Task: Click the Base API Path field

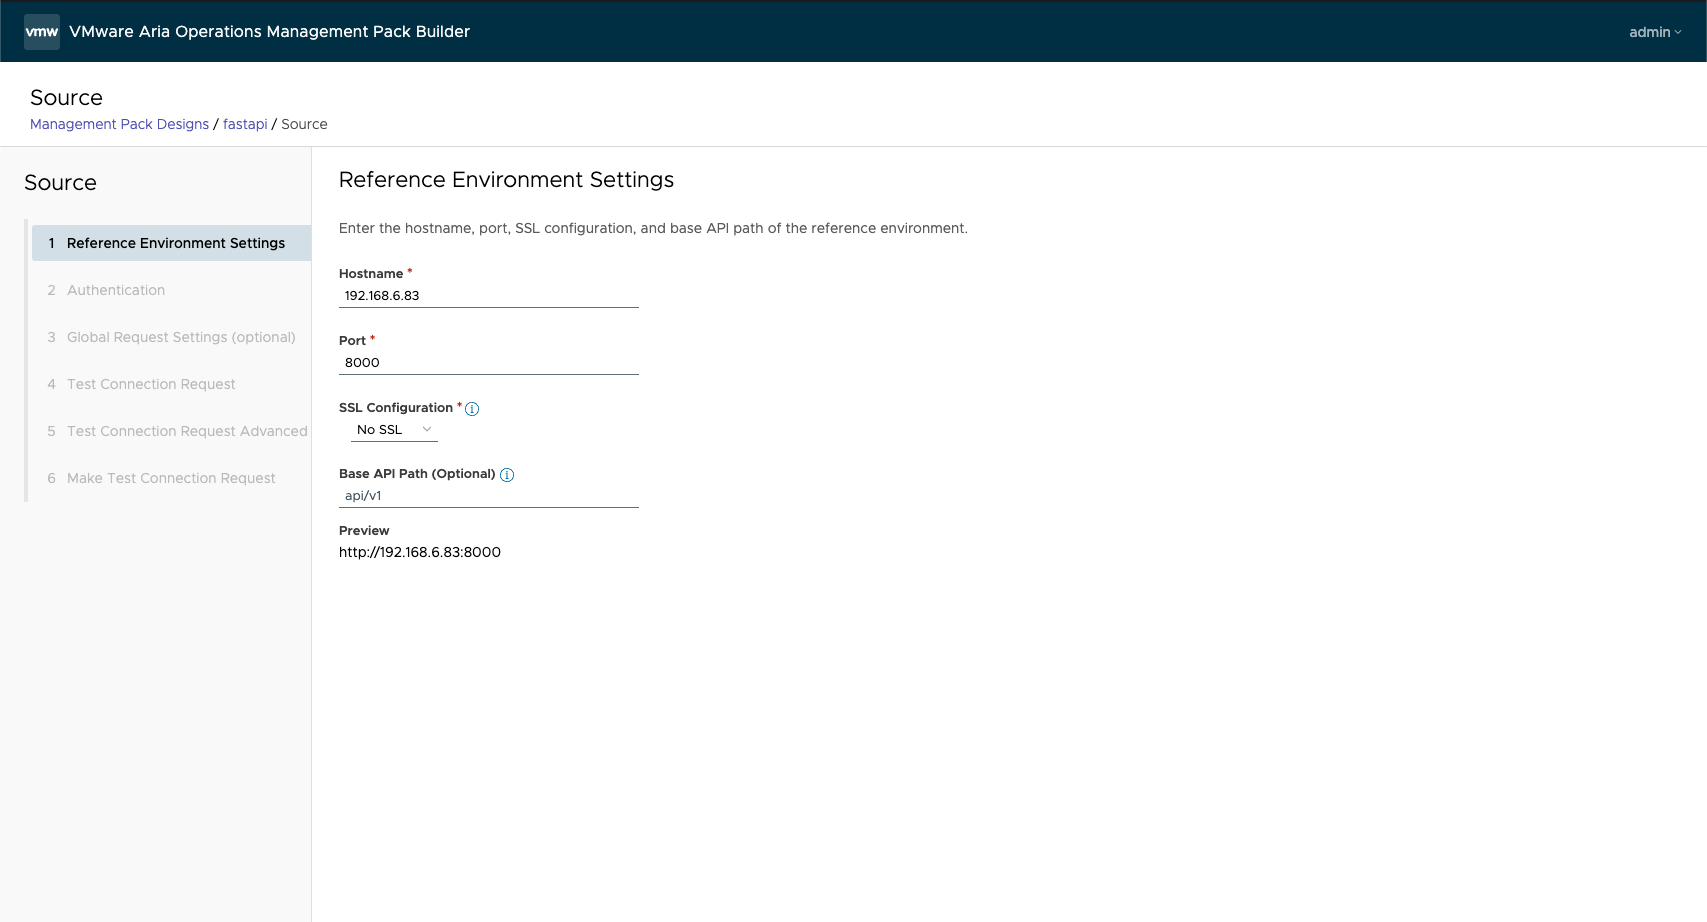Action: coord(488,496)
